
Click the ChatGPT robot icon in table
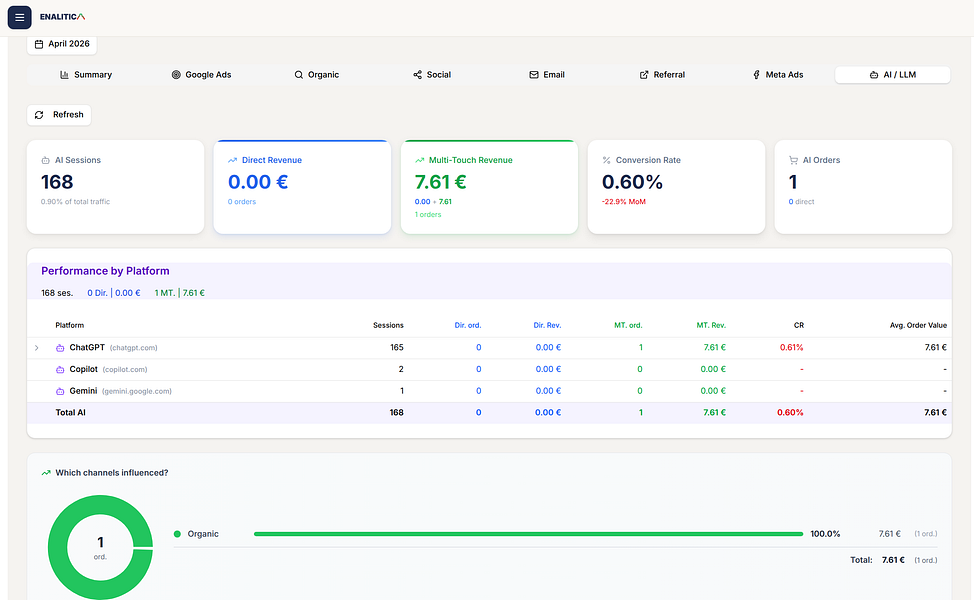60,348
